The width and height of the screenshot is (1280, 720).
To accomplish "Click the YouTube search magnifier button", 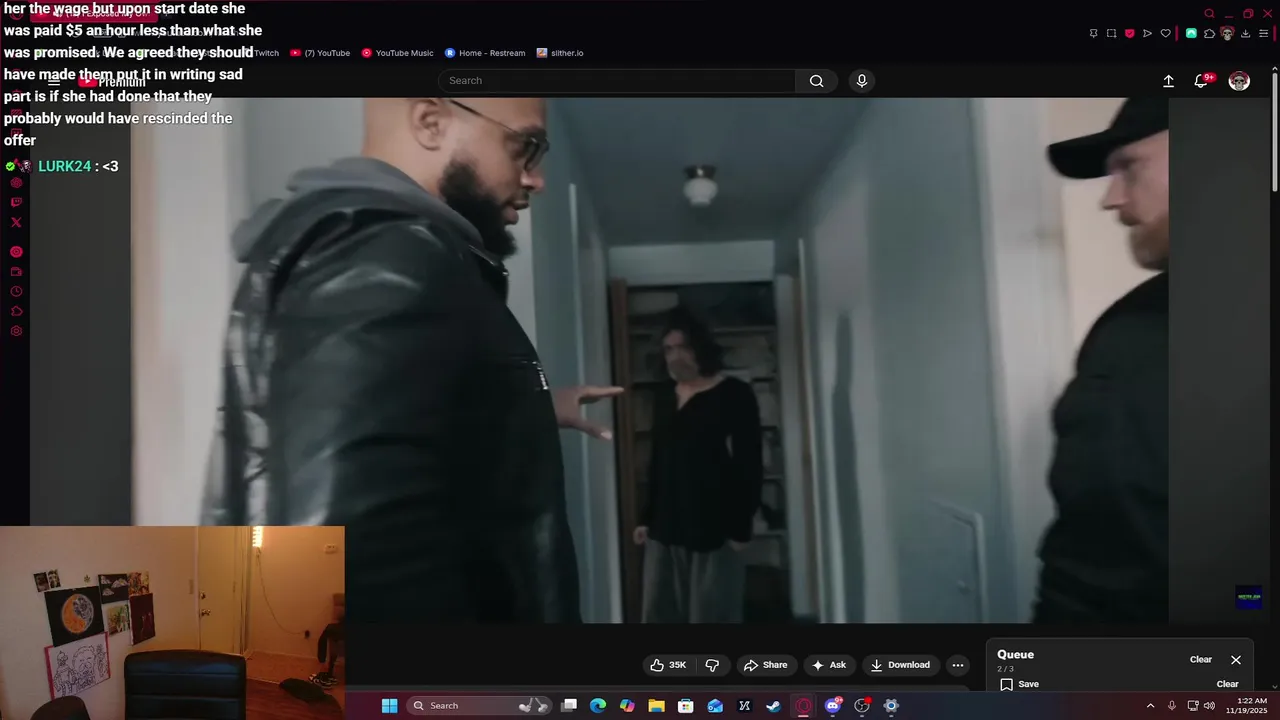I will pyautogui.click(x=817, y=81).
